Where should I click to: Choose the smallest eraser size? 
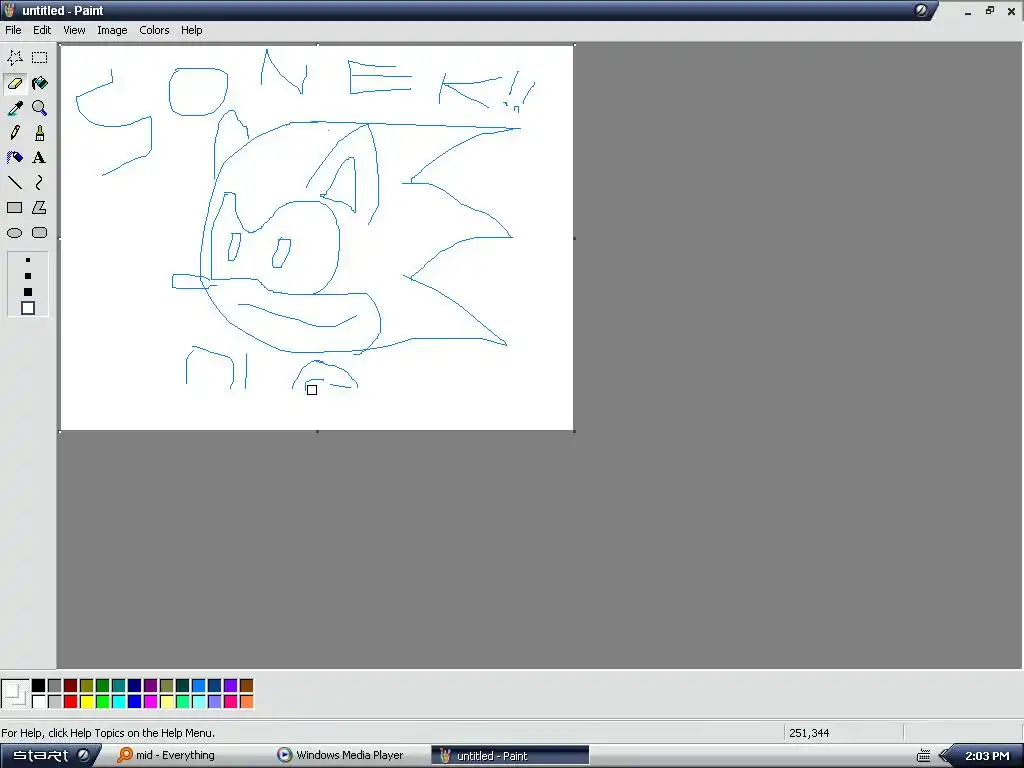(27, 260)
